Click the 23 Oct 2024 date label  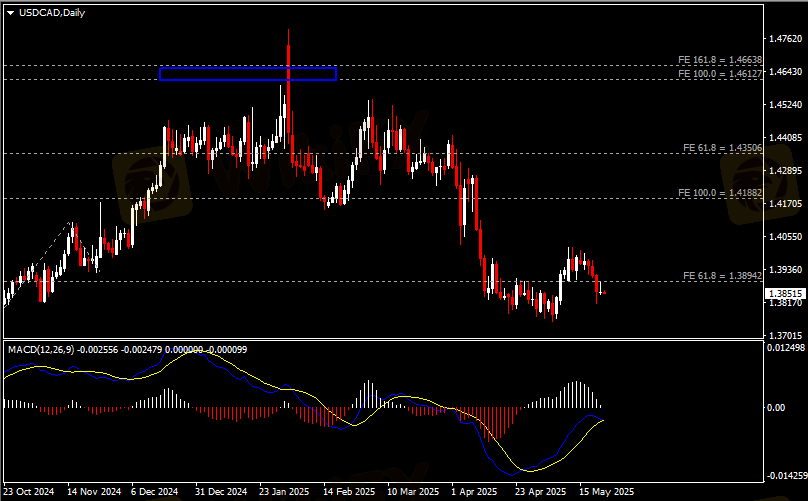click(x=29, y=492)
